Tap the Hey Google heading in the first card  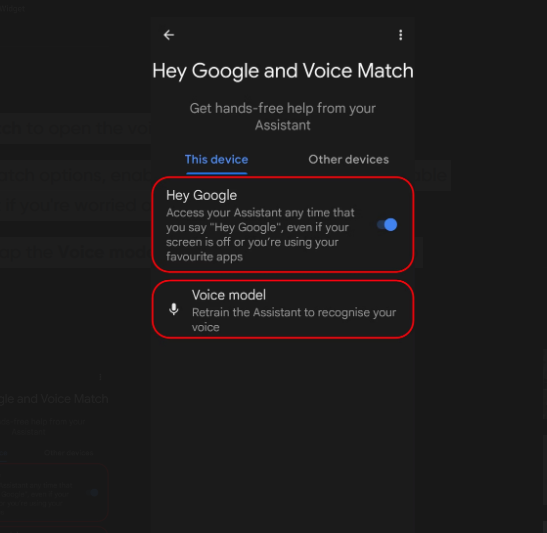[201, 195]
